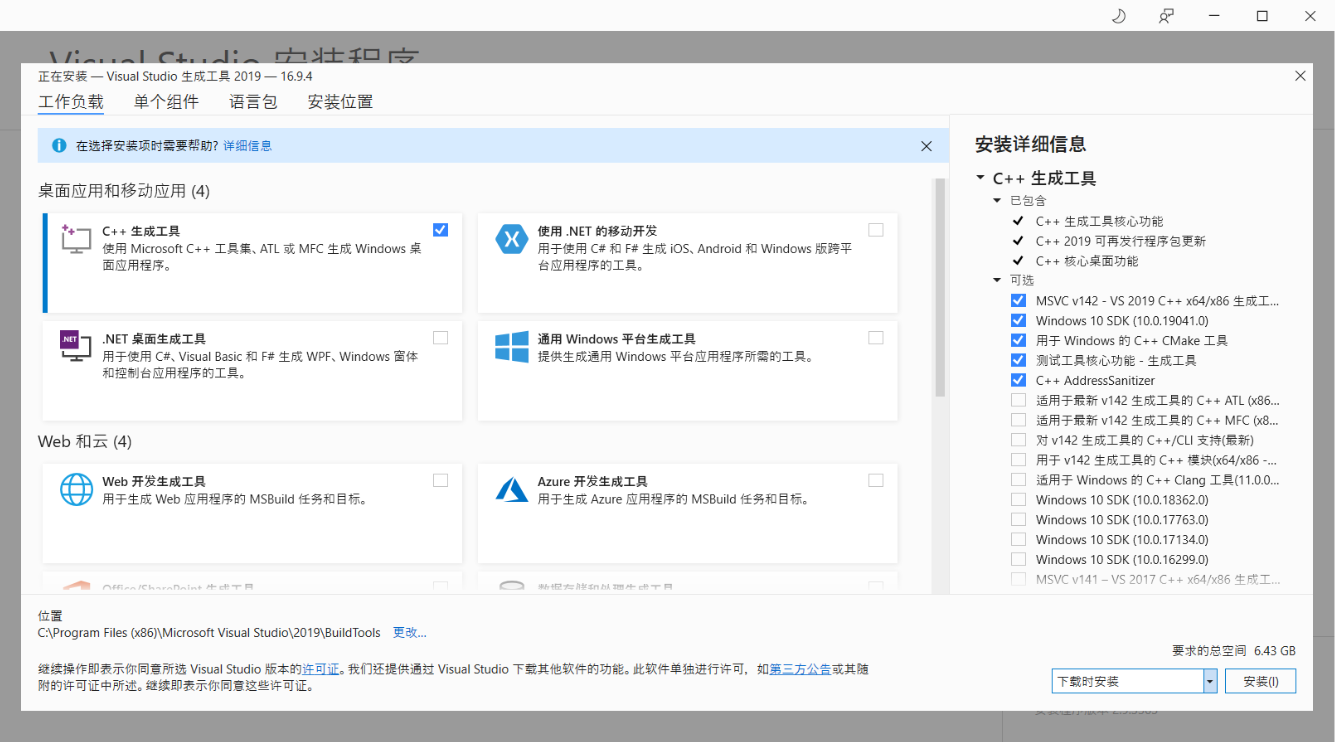
Task: Click the Windows logo for 通用 Windows 平台生成工具
Action: tap(512, 347)
